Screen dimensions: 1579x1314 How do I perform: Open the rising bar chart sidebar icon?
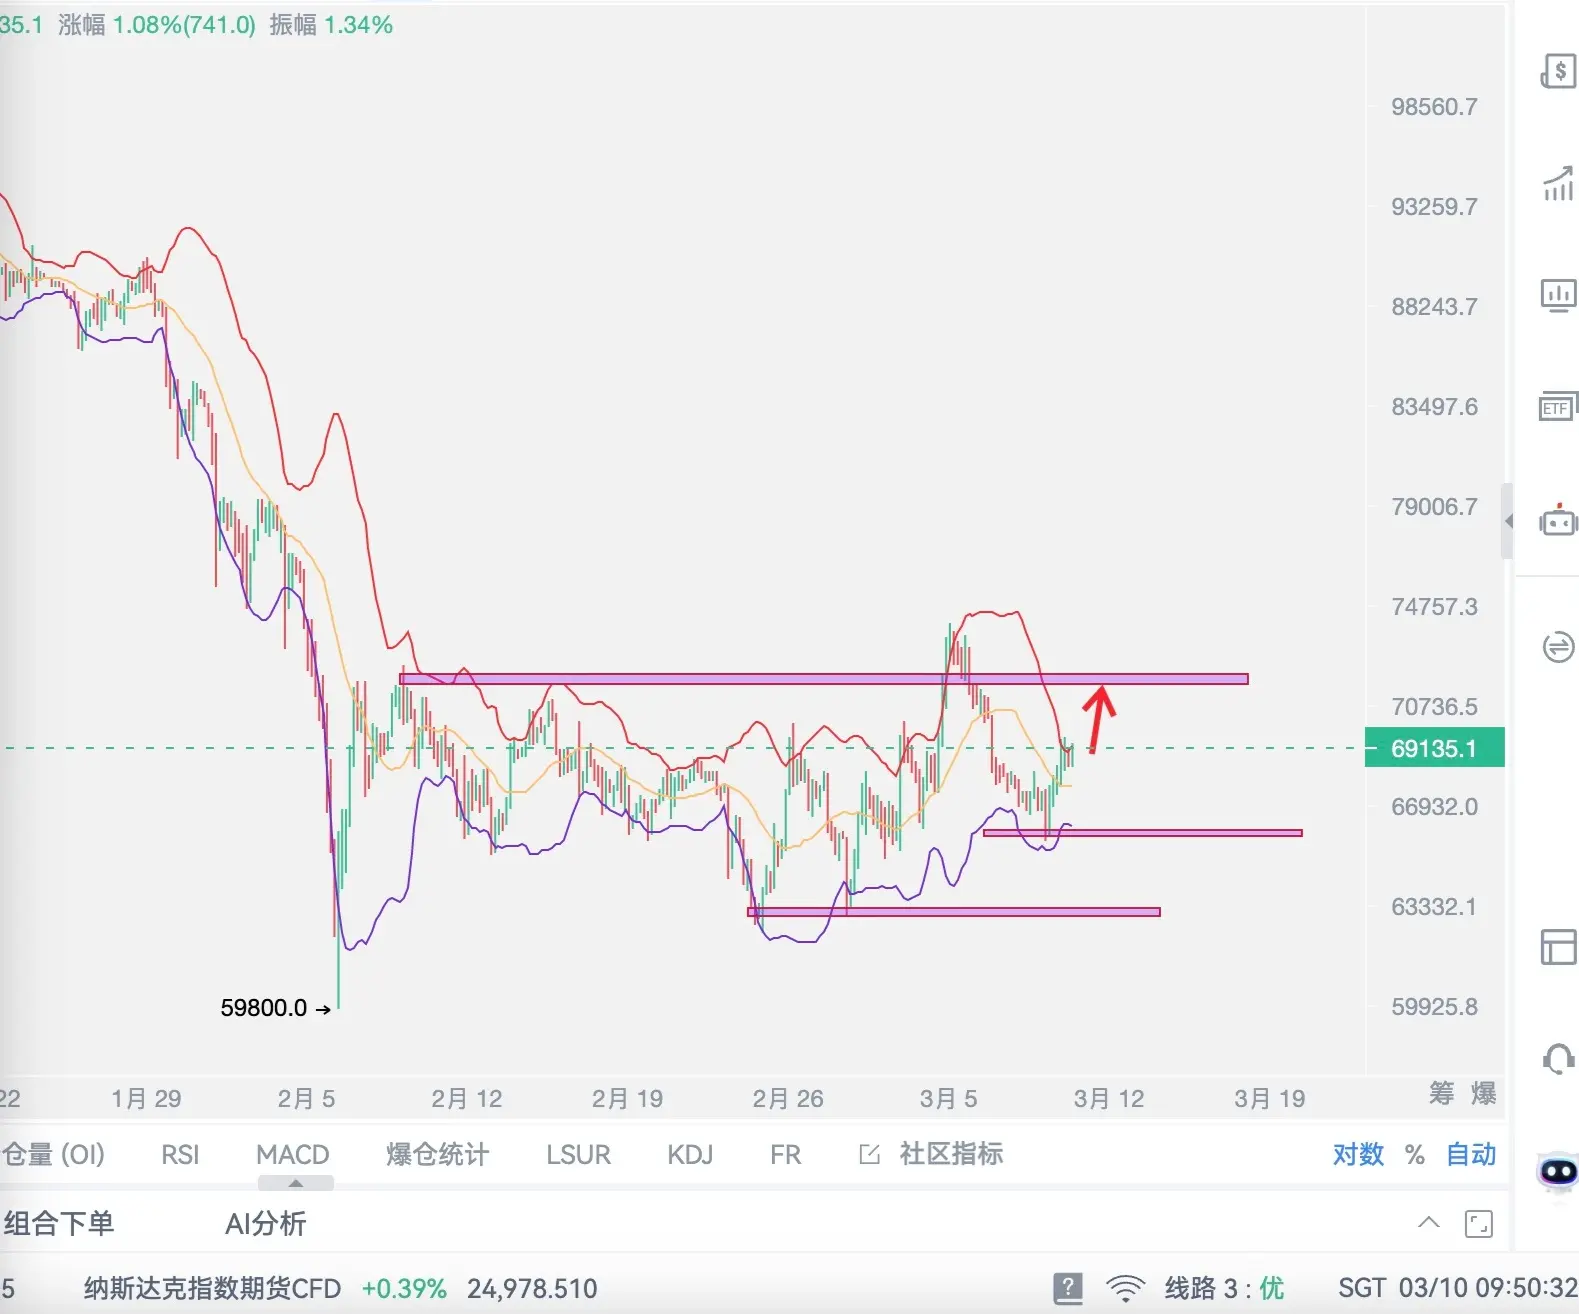(x=1558, y=183)
